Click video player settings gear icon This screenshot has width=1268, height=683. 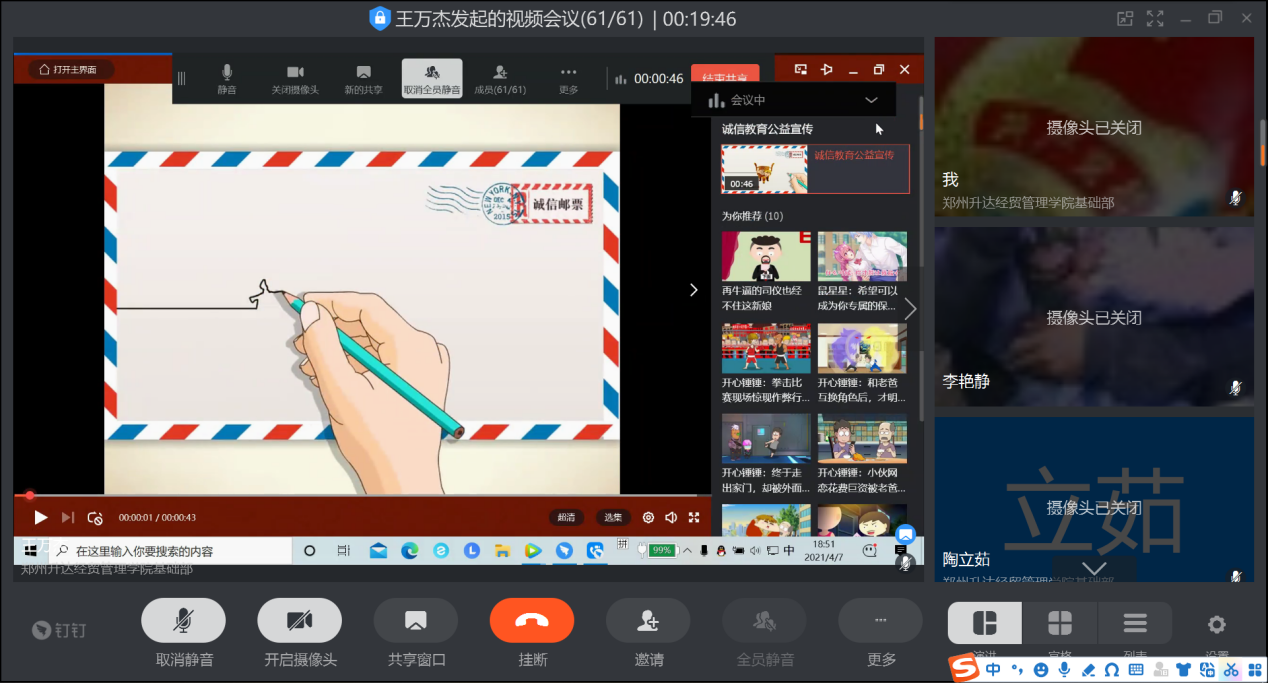tap(648, 517)
